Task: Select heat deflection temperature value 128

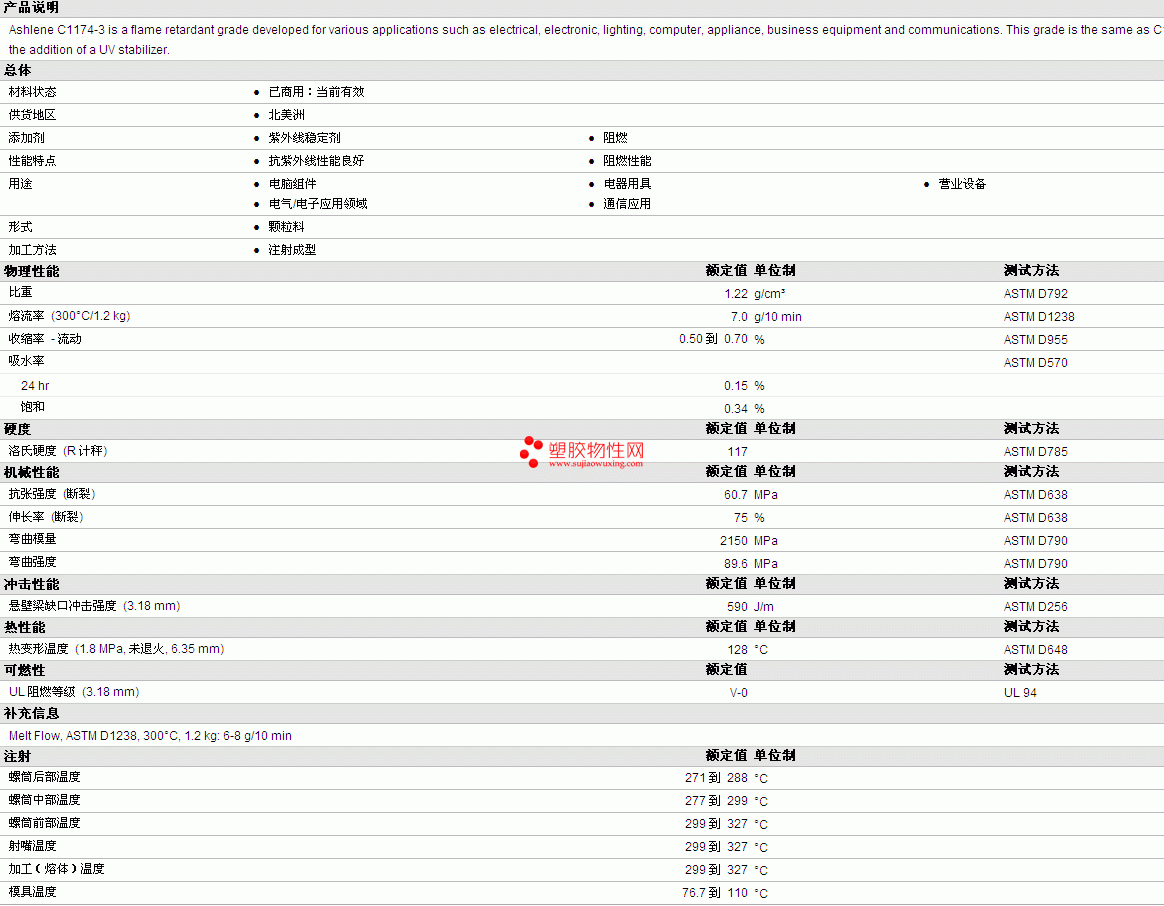Action: [x=737, y=650]
